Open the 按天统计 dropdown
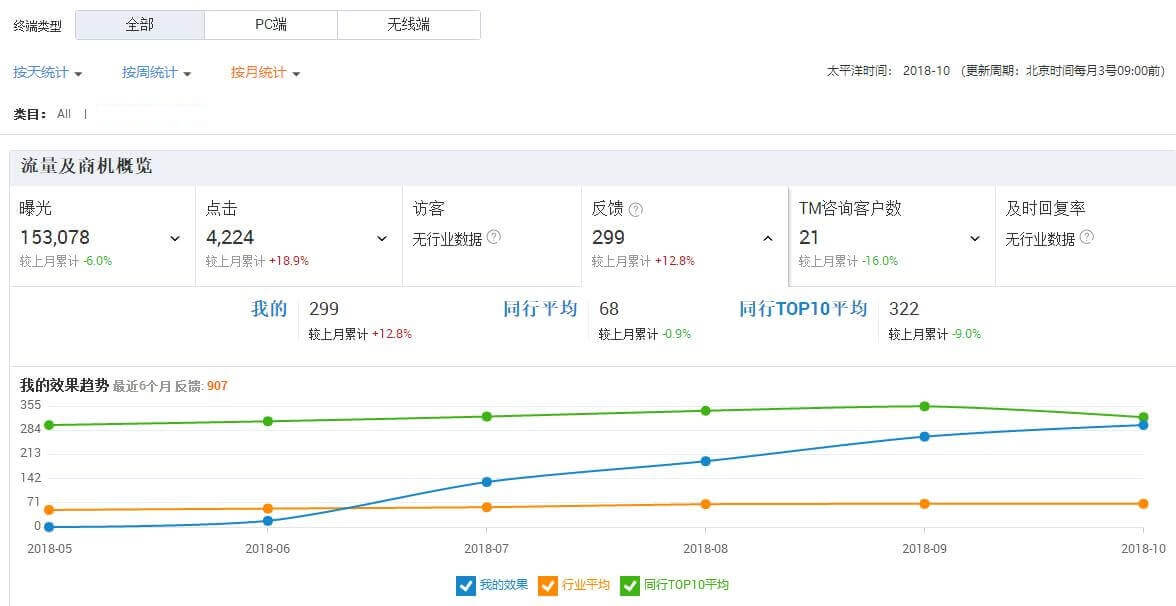Image resolution: width=1176 pixels, height=606 pixels. pyautogui.click(x=48, y=73)
